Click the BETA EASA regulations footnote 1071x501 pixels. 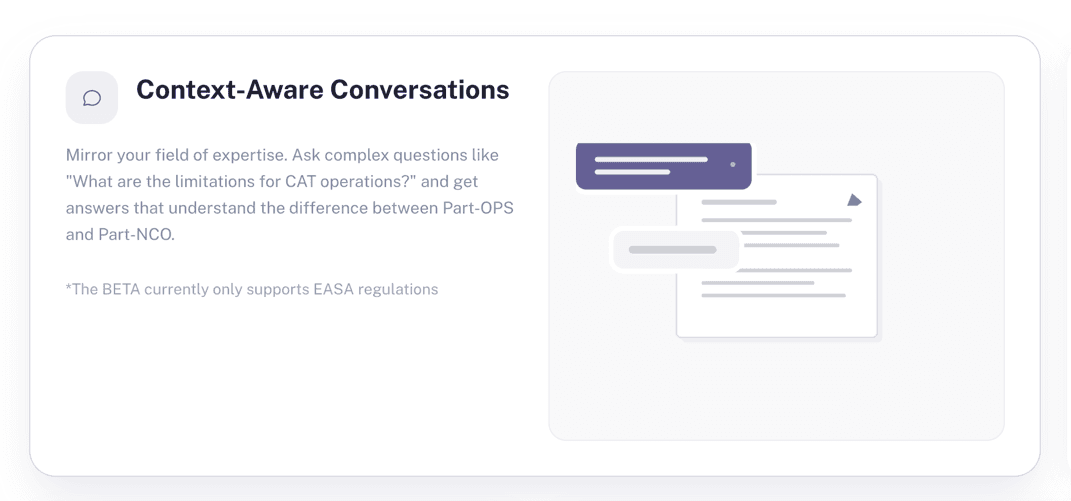coord(252,289)
